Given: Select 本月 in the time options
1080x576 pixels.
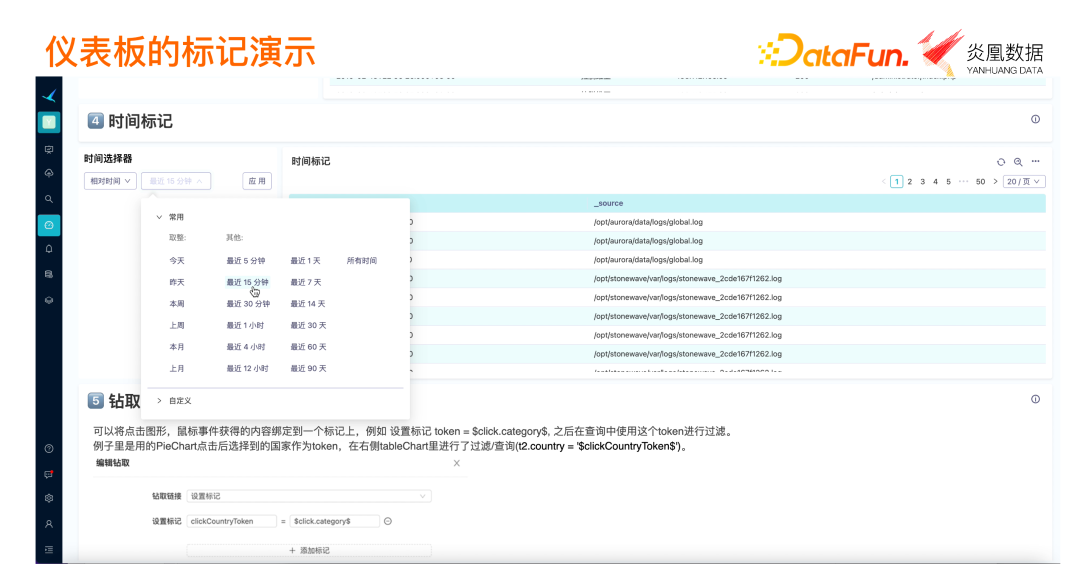Looking at the screenshot, I should pos(177,347).
